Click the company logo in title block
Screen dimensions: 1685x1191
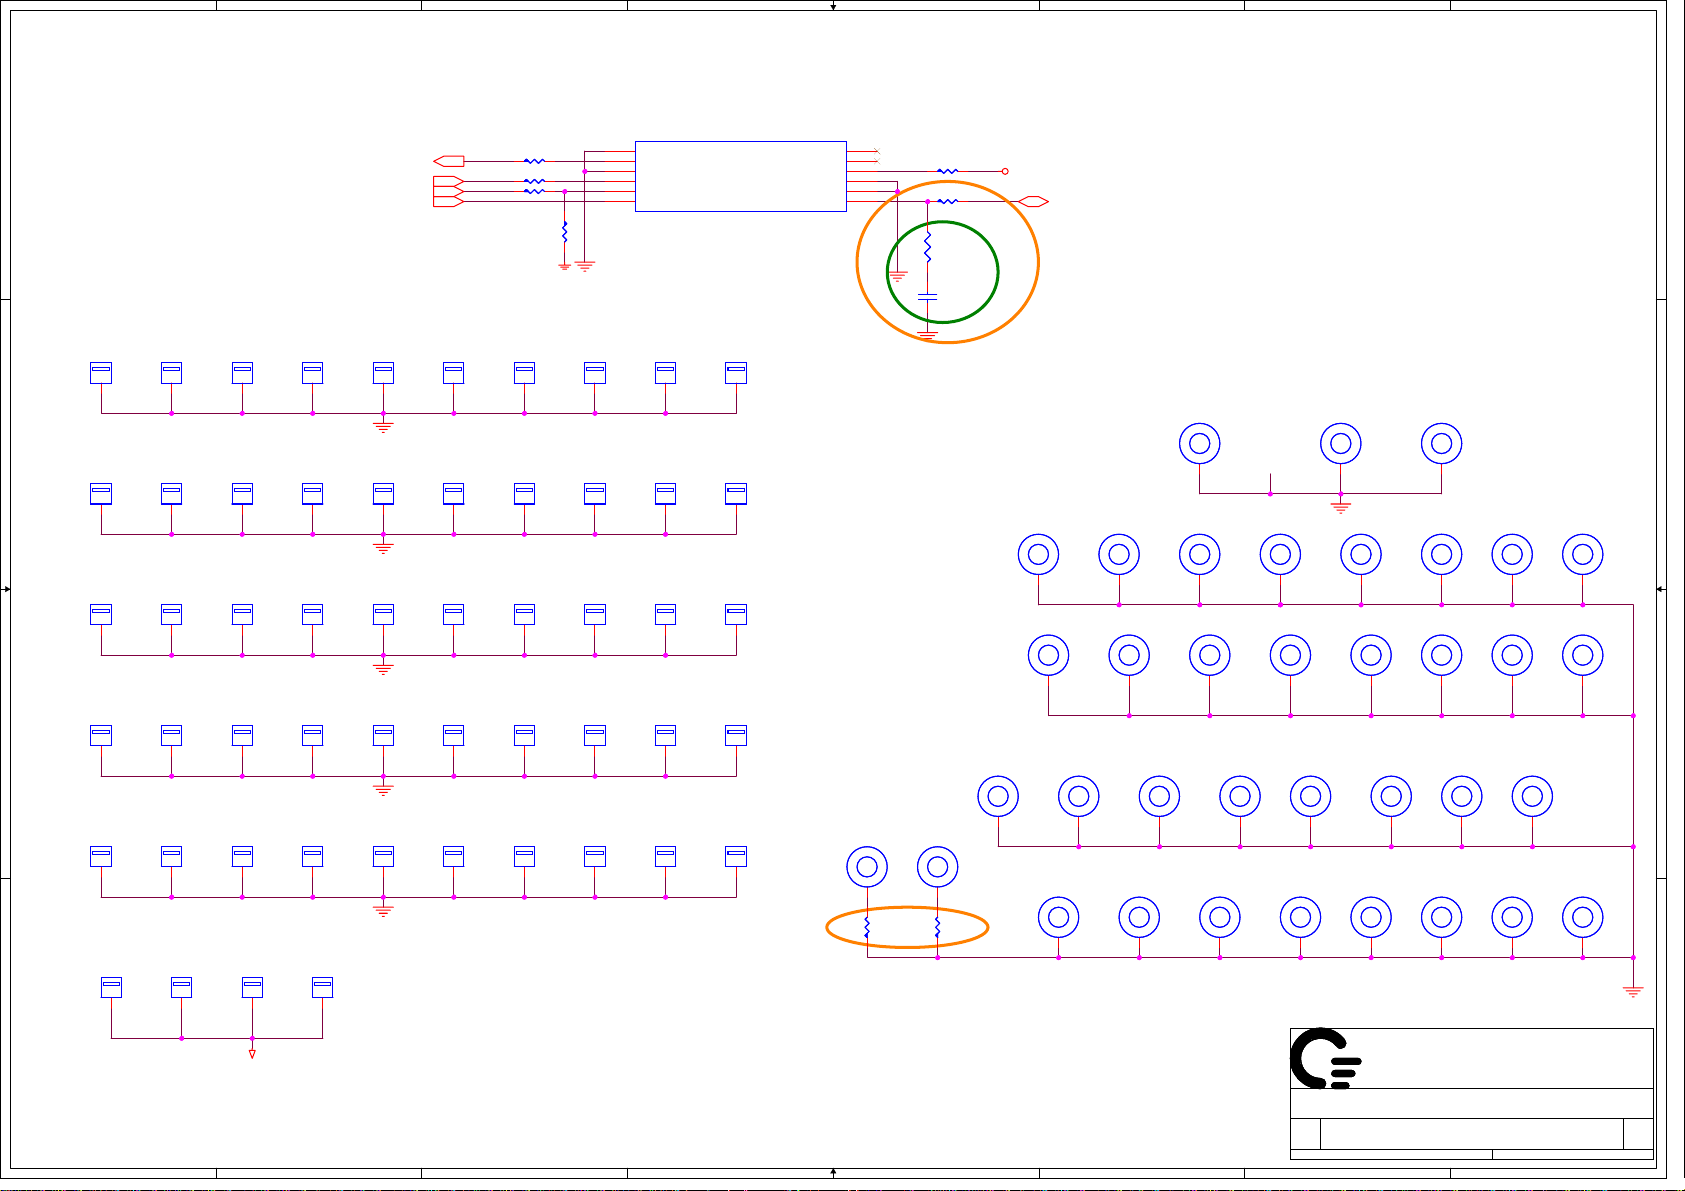coord(1325,1058)
